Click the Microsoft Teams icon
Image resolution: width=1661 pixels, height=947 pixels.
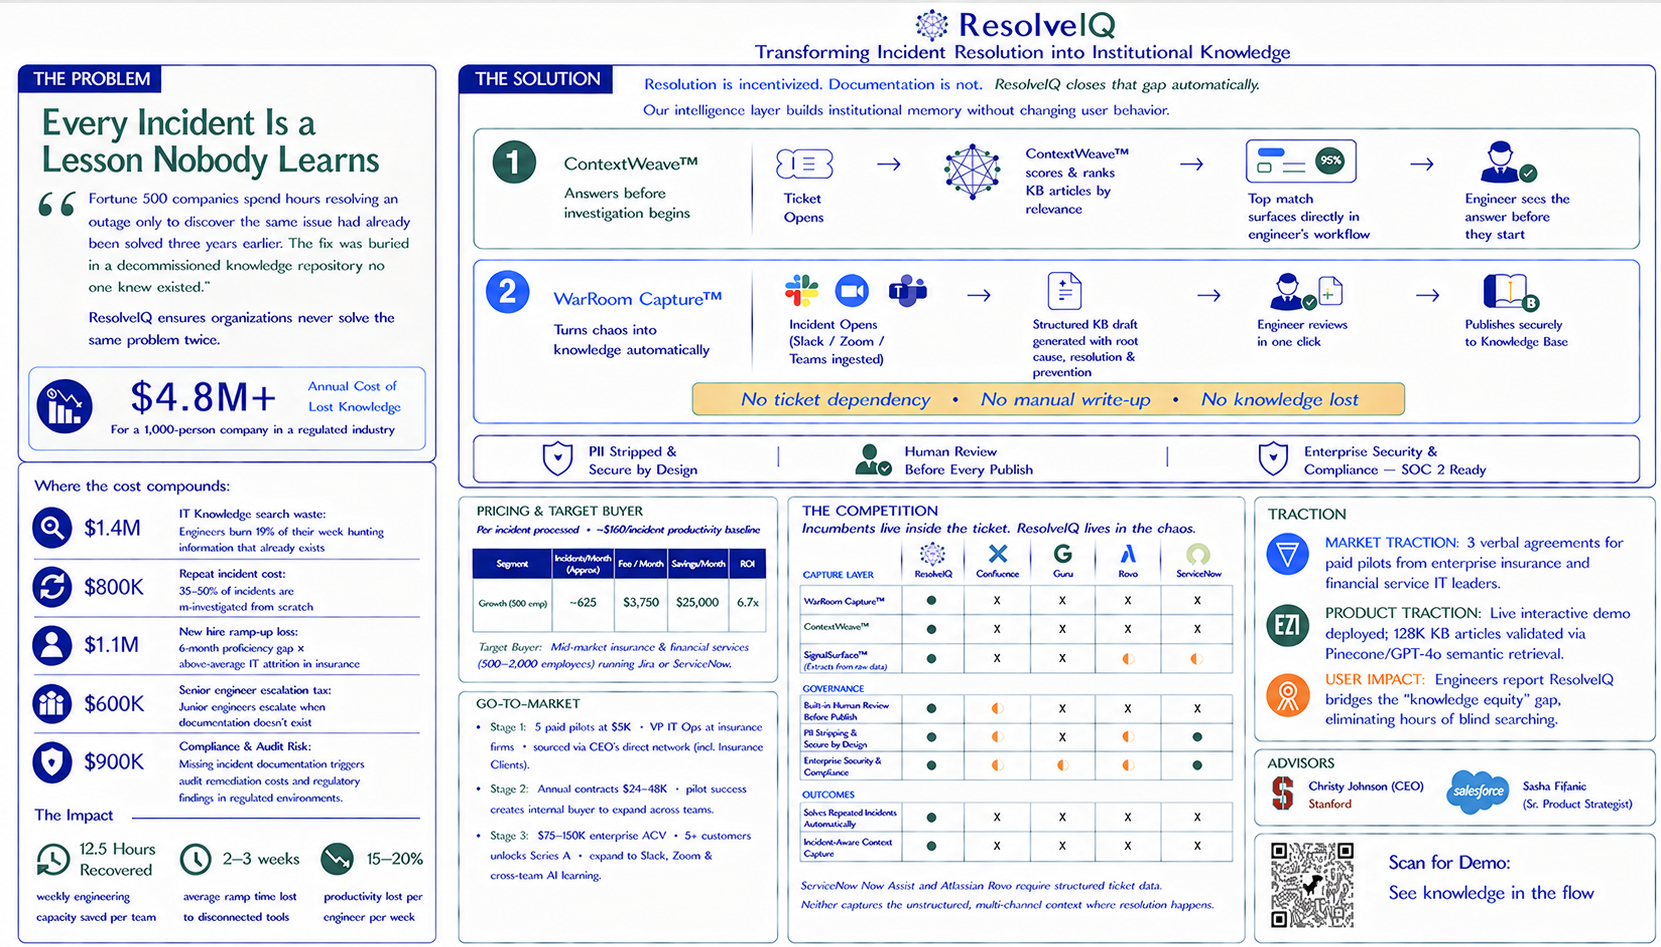(x=908, y=291)
